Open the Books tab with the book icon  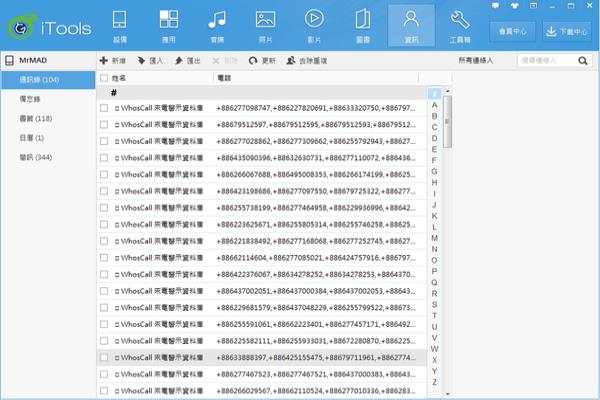pos(362,26)
